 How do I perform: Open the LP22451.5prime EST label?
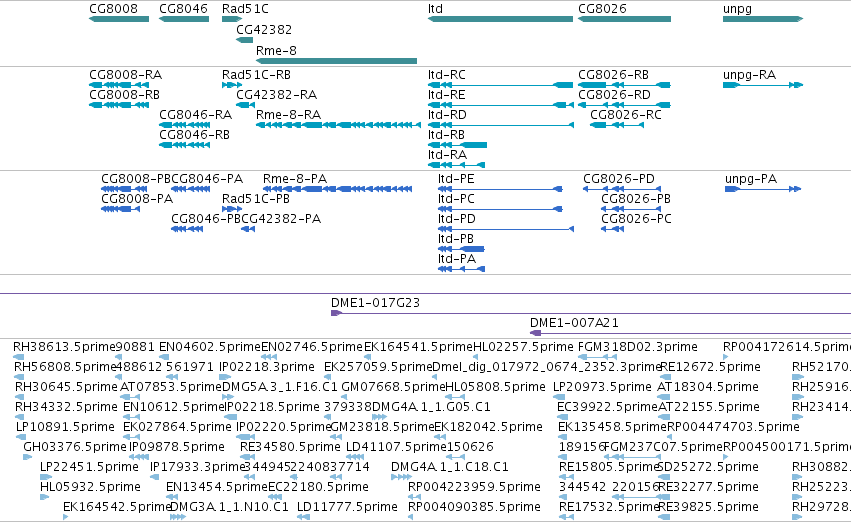tap(90, 467)
